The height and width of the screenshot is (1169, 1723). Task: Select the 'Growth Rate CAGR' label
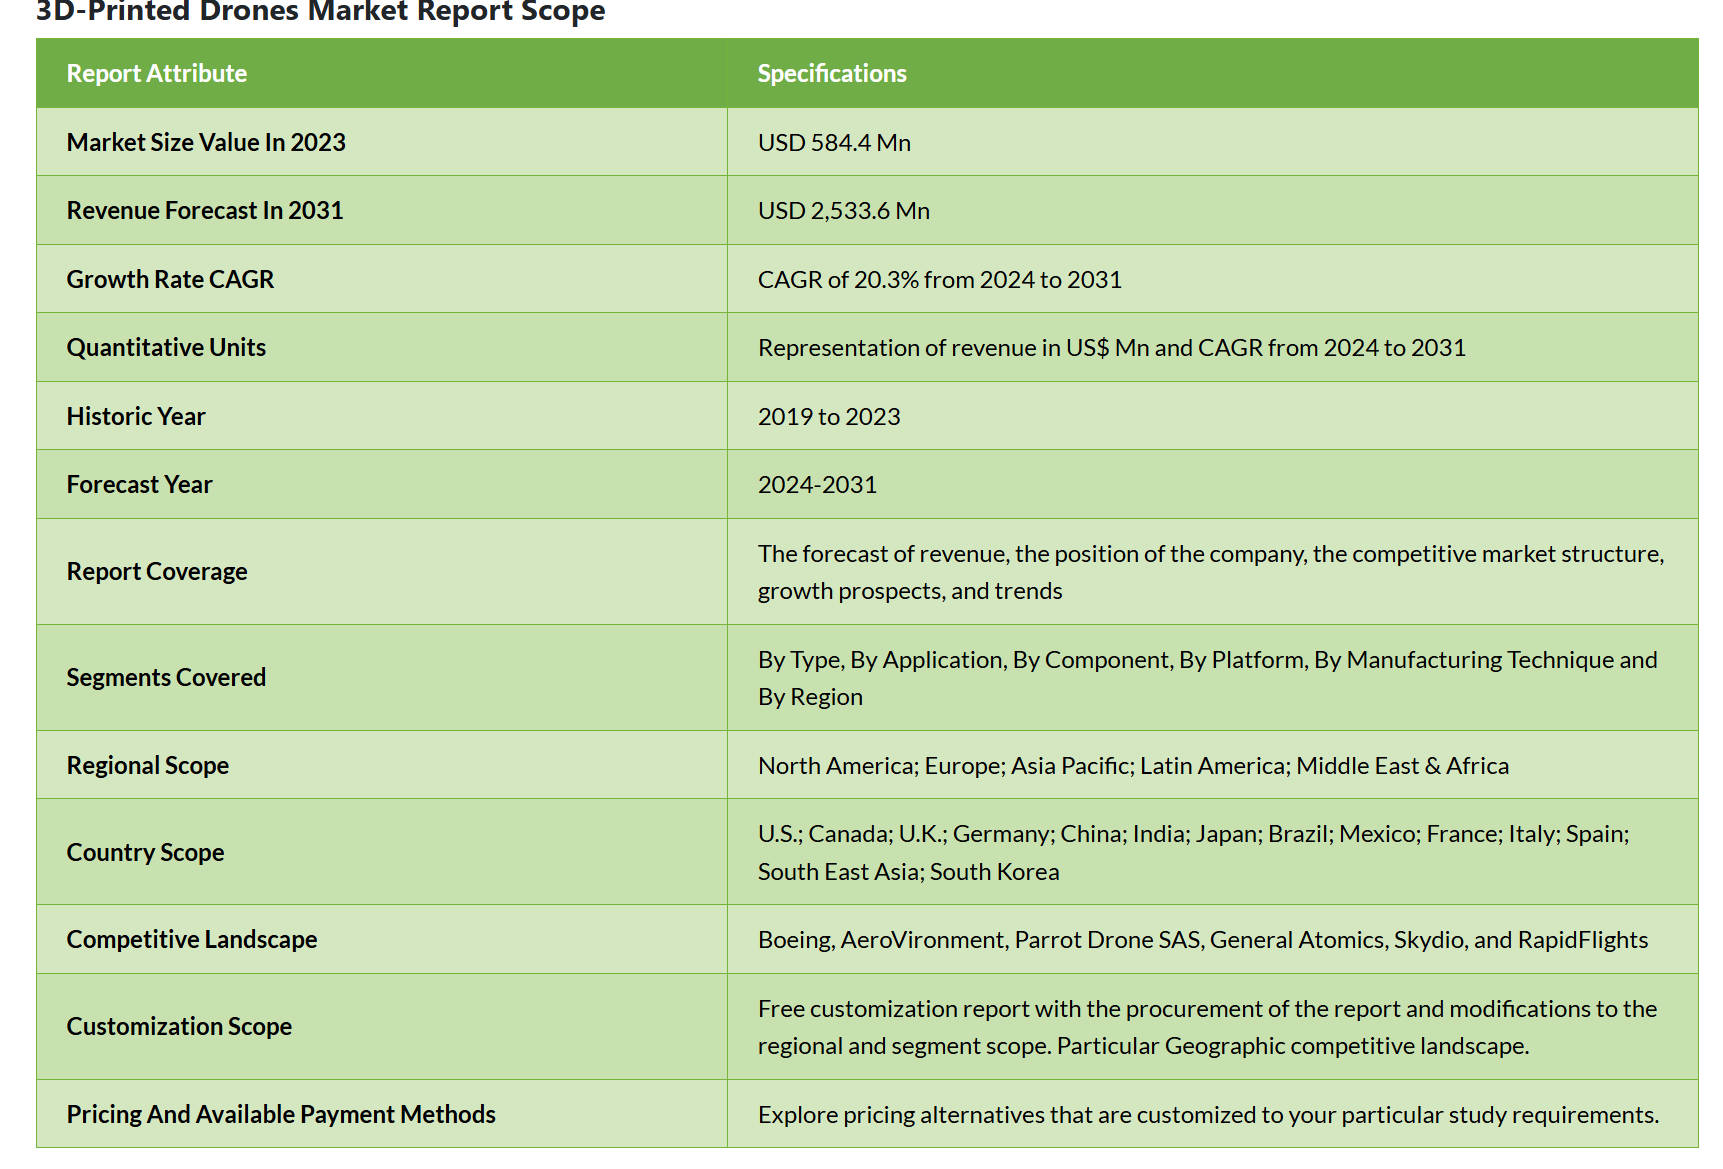170,280
